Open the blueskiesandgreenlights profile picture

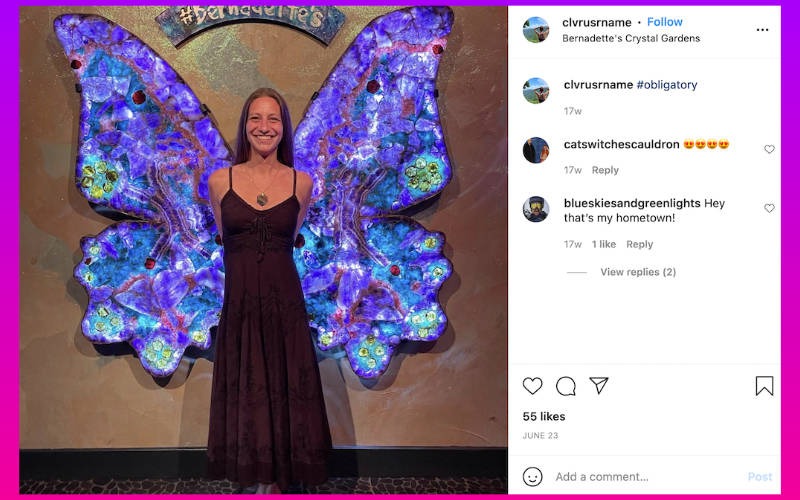pyautogui.click(x=536, y=209)
